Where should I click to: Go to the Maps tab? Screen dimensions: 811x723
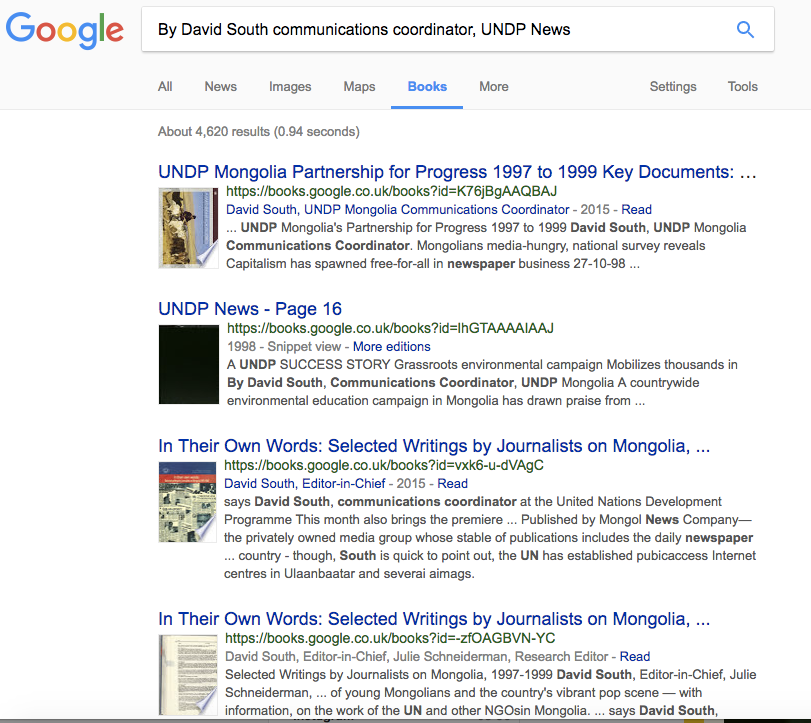[359, 87]
